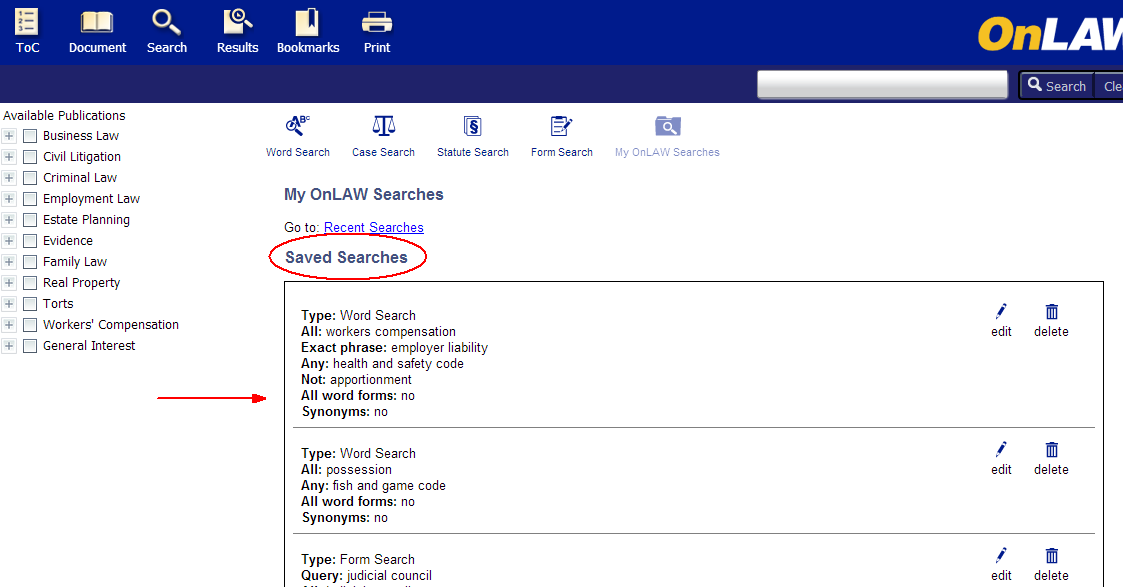
Task: Open Word Search tab
Action: 298,136
